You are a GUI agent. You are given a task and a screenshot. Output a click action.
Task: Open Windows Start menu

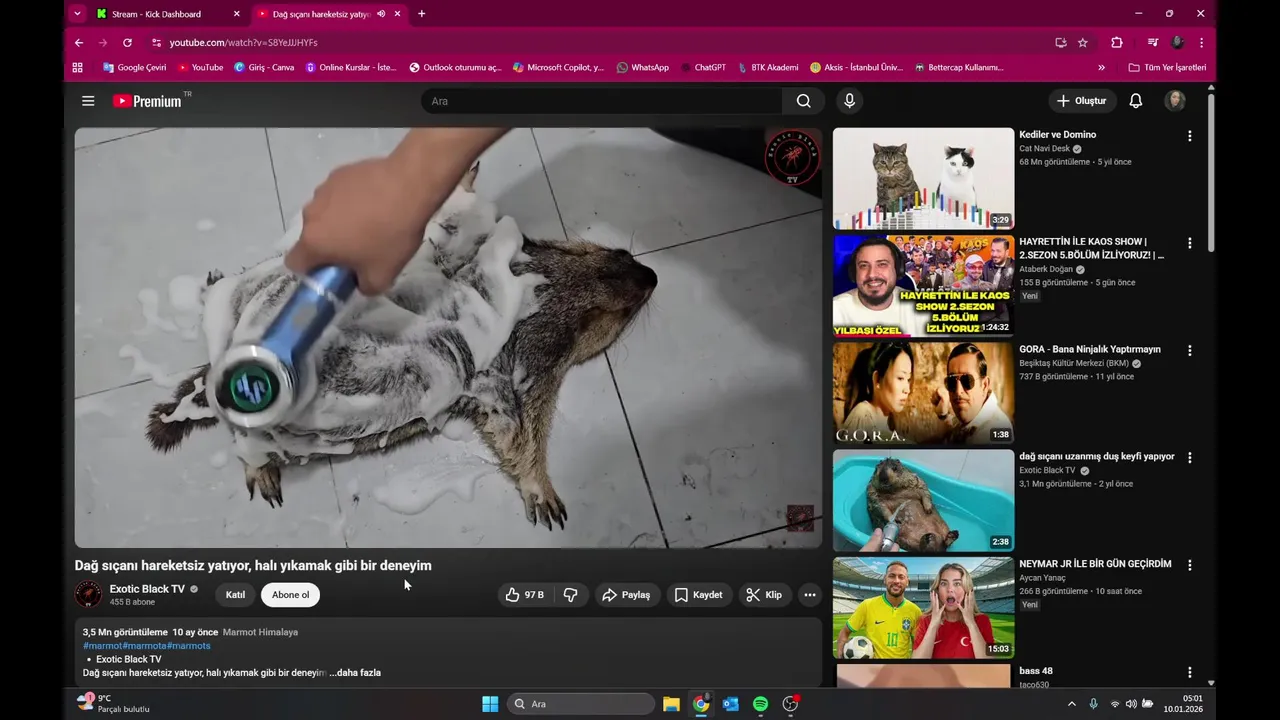490,704
